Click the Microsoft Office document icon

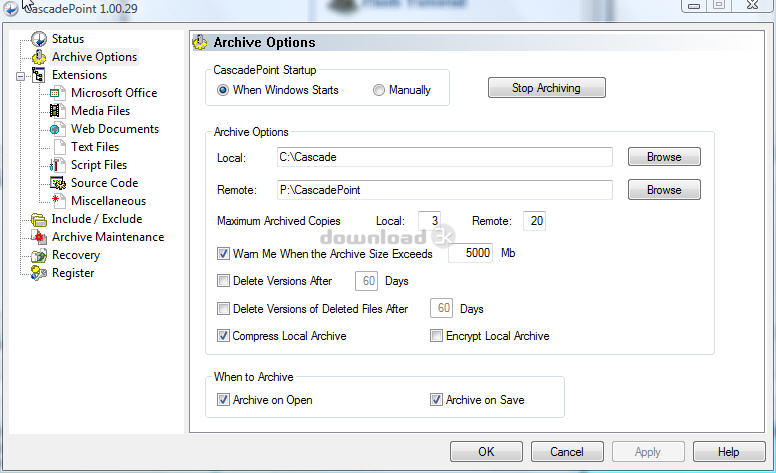click(56, 93)
